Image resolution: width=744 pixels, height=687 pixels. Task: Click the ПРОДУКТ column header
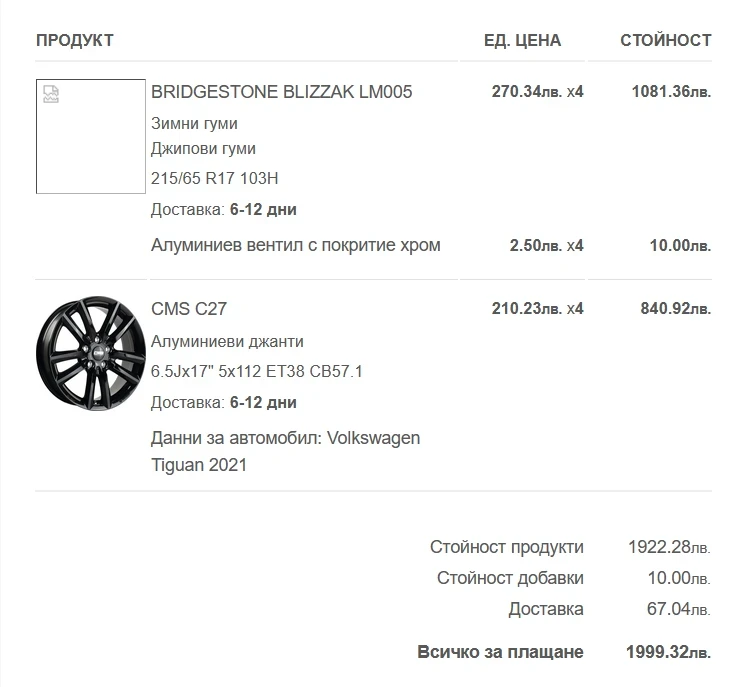(75, 41)
